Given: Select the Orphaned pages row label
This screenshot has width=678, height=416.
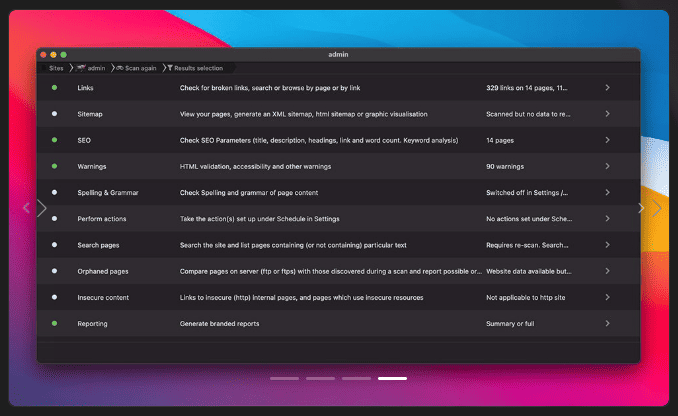Looking at the screenshot, I should 103,272.
